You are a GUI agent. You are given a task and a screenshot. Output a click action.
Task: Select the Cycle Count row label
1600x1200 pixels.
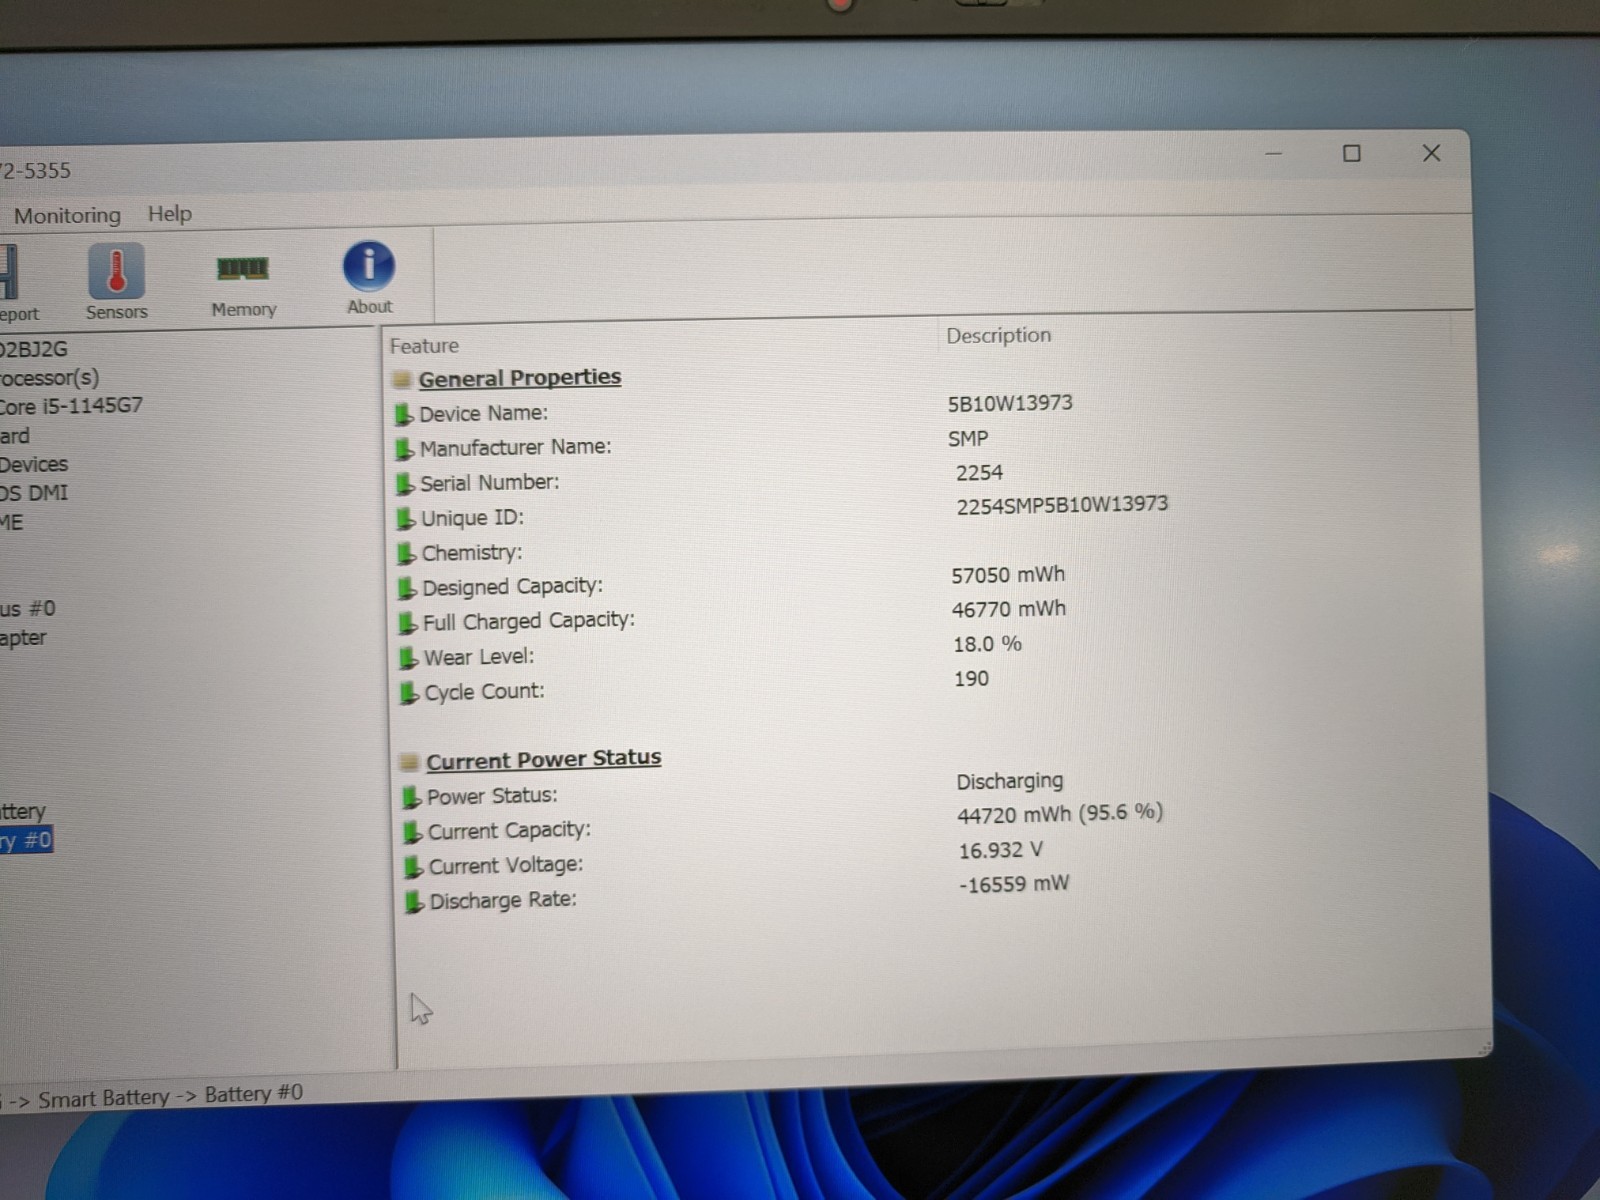pyautogui.click(x=484, y=691)
